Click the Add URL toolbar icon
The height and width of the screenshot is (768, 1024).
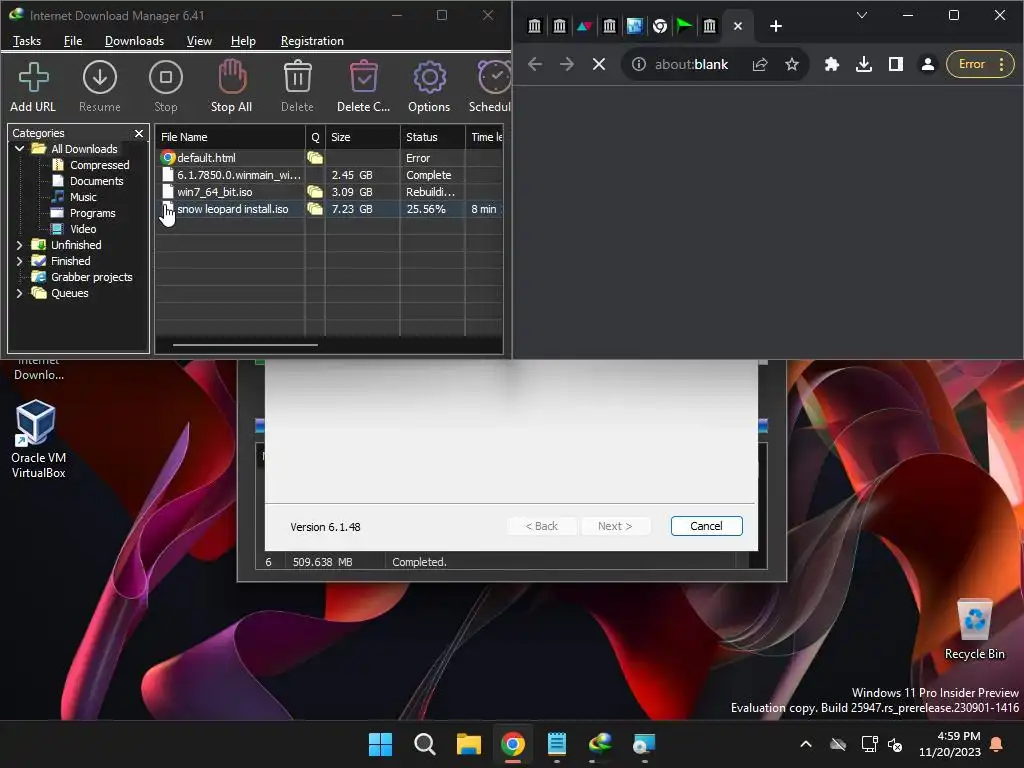(33, 87)
